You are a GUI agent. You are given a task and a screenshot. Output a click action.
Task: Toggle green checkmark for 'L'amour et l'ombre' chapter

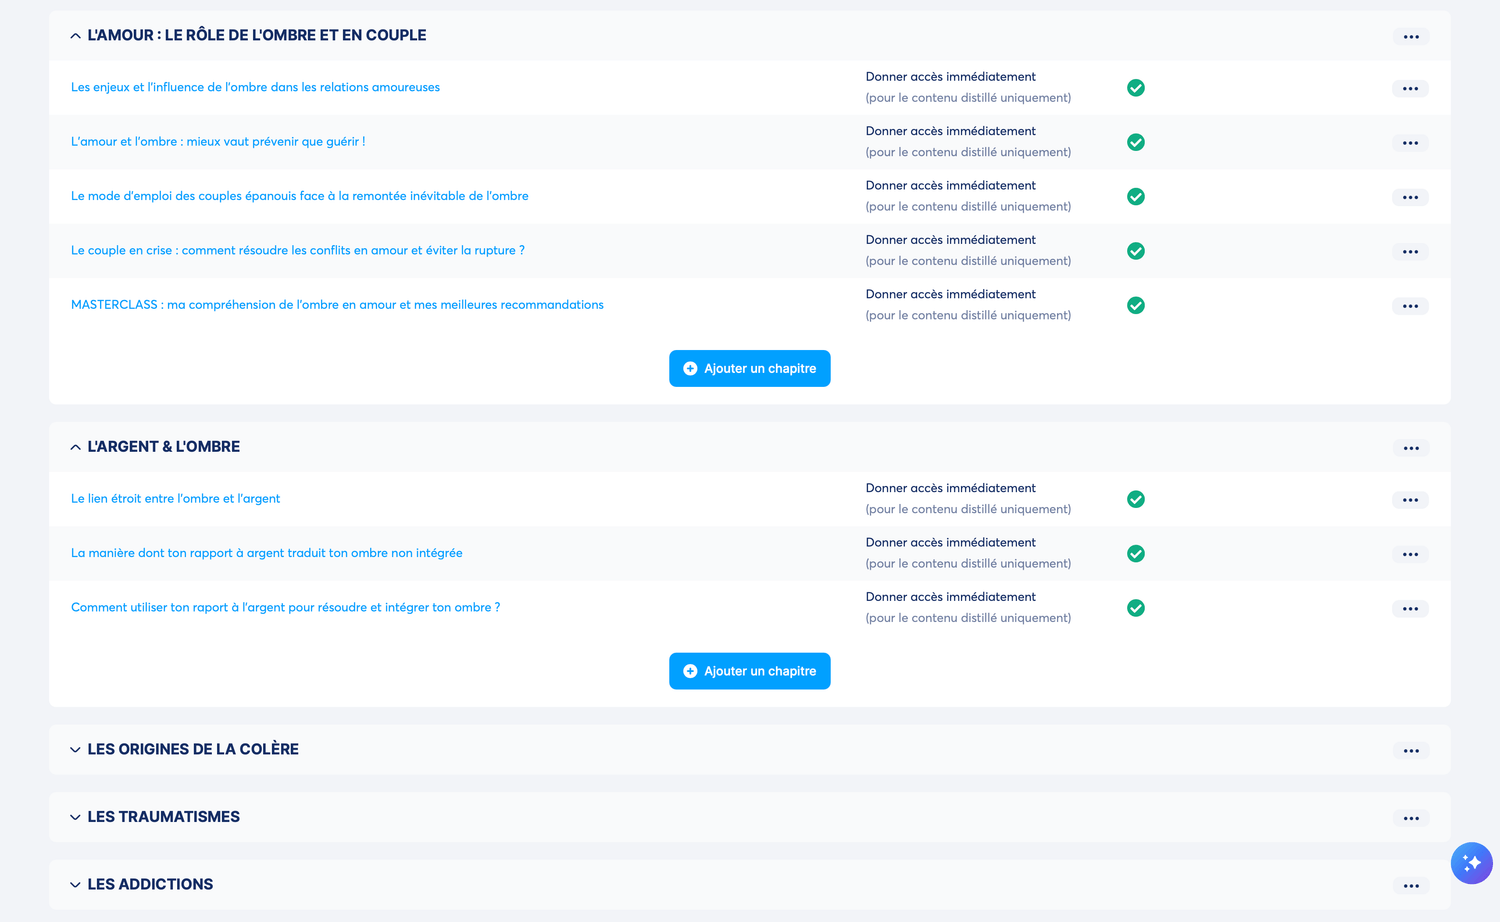click(1135, 142)
